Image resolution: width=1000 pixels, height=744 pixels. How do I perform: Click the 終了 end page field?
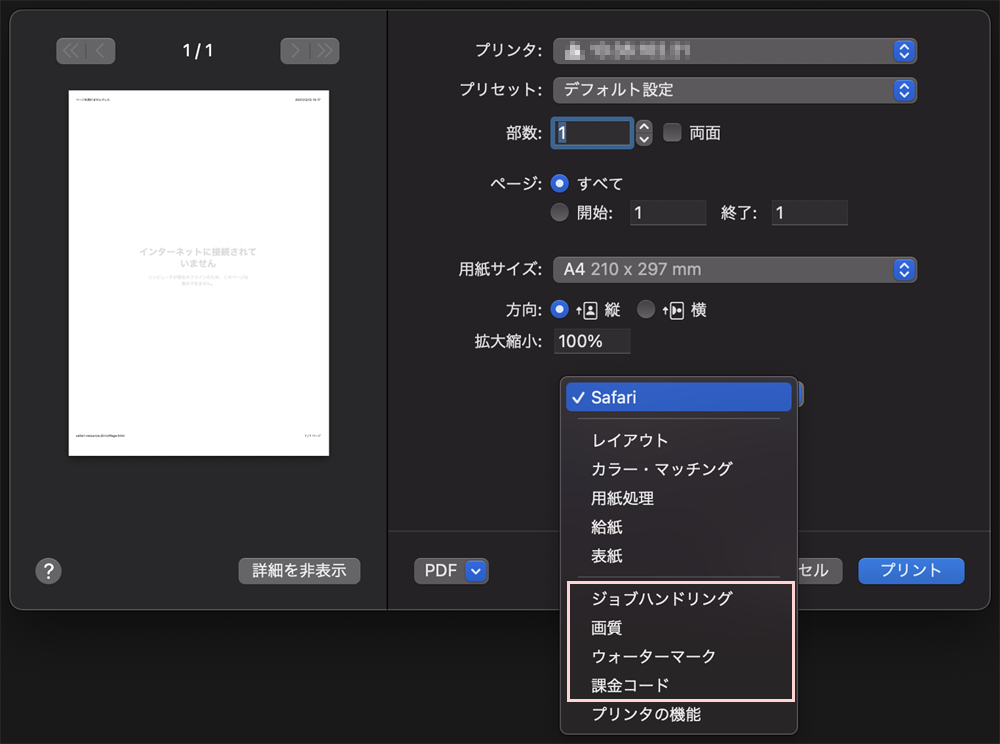pos(810,213)
